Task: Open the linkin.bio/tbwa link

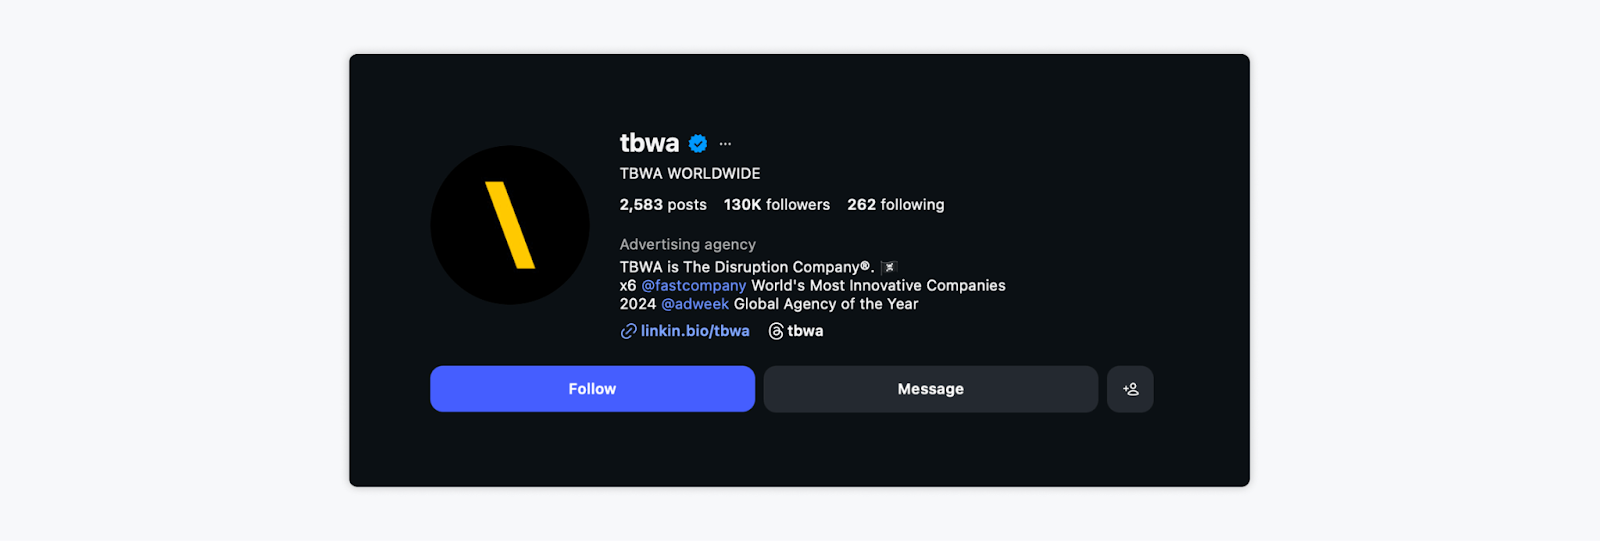Action: pos(695,331)
